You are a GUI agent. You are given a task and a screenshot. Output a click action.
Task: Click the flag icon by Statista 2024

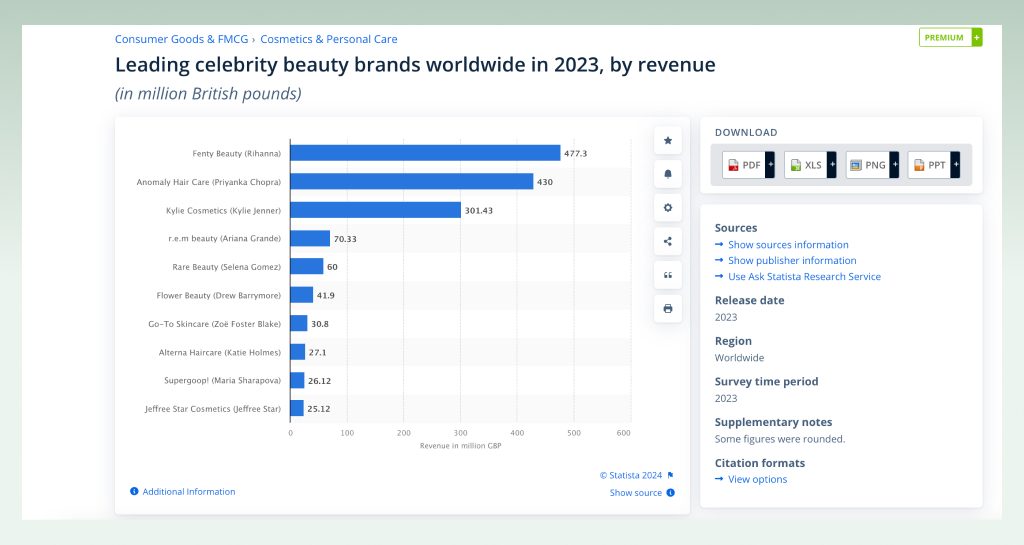[670, 475]
